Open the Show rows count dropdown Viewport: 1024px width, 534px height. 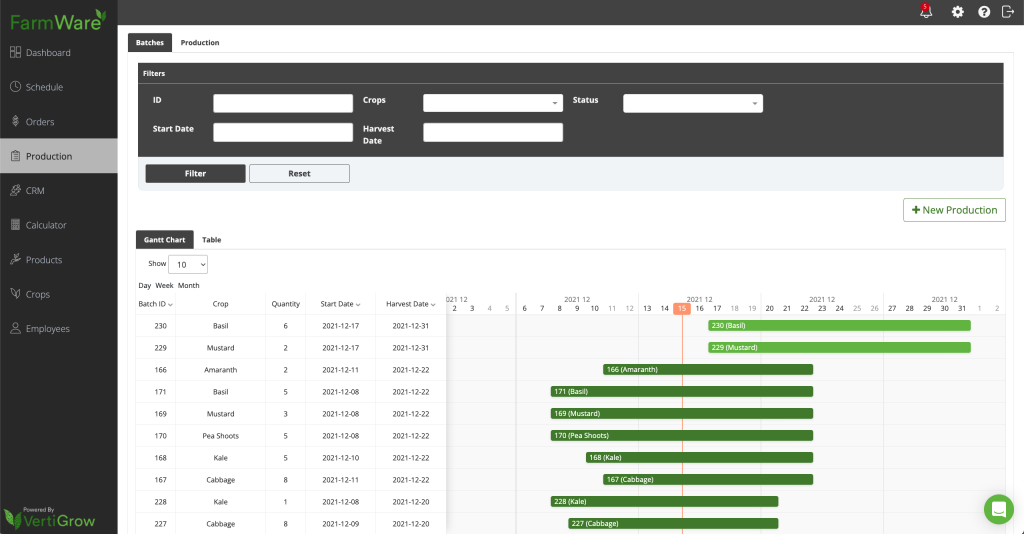tap(188, 265)
